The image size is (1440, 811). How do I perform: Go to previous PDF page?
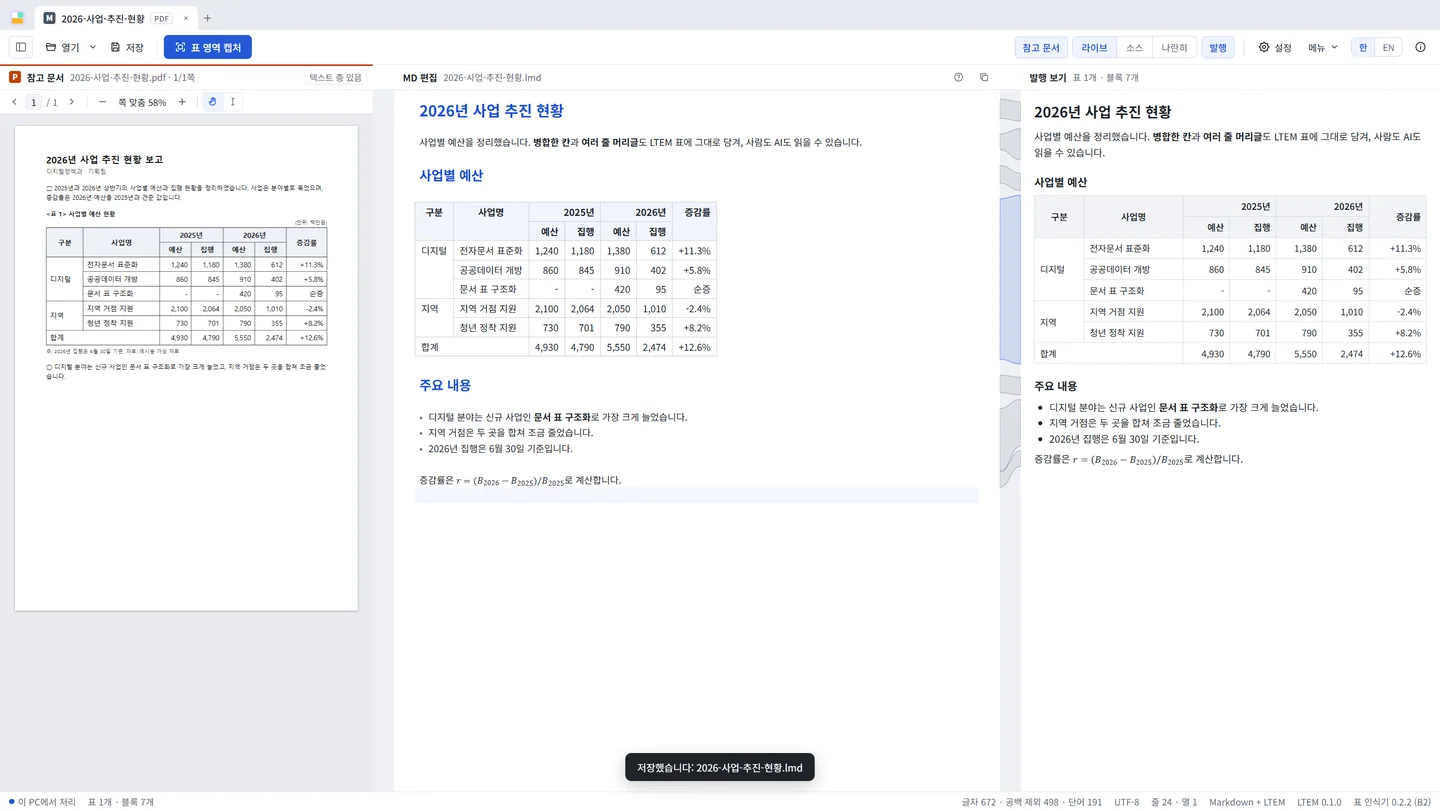14,102
